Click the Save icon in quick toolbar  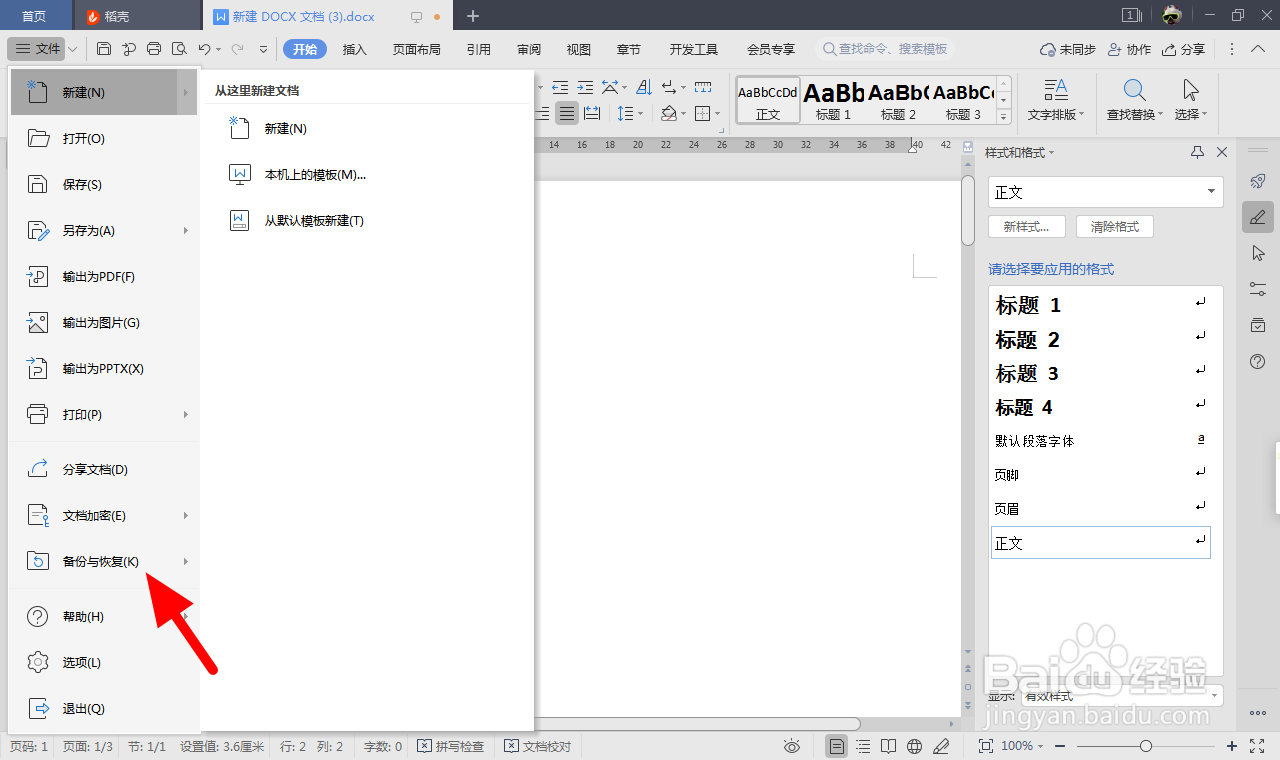[104, 49]
